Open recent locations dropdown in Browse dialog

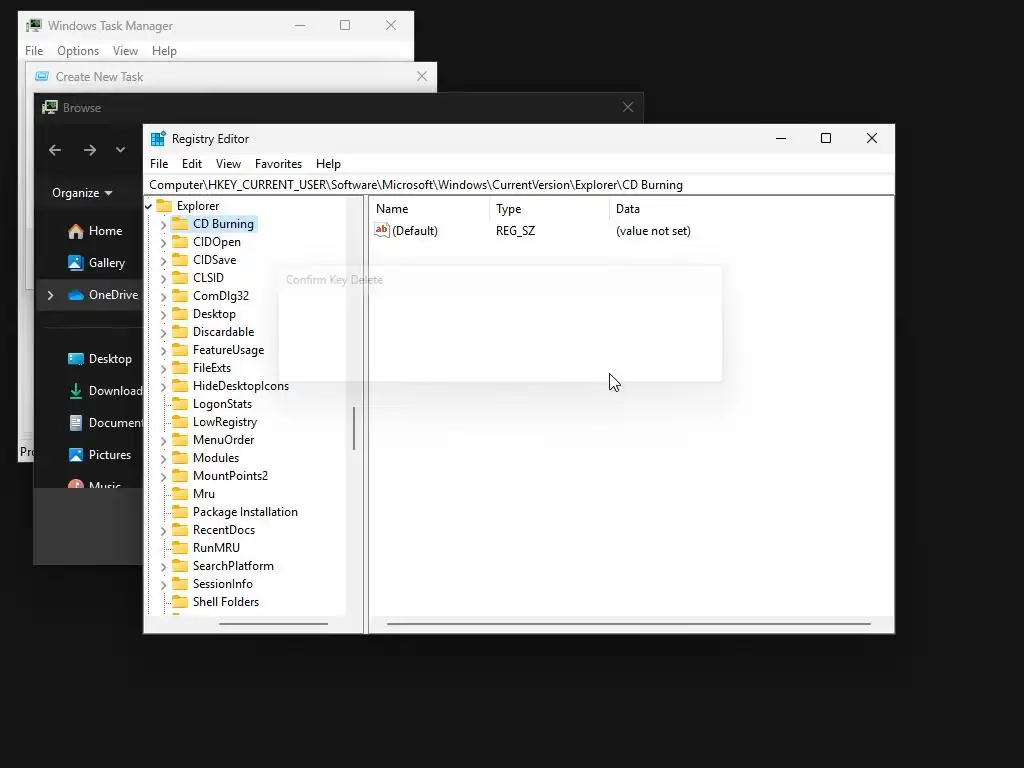tap(120, 150)
